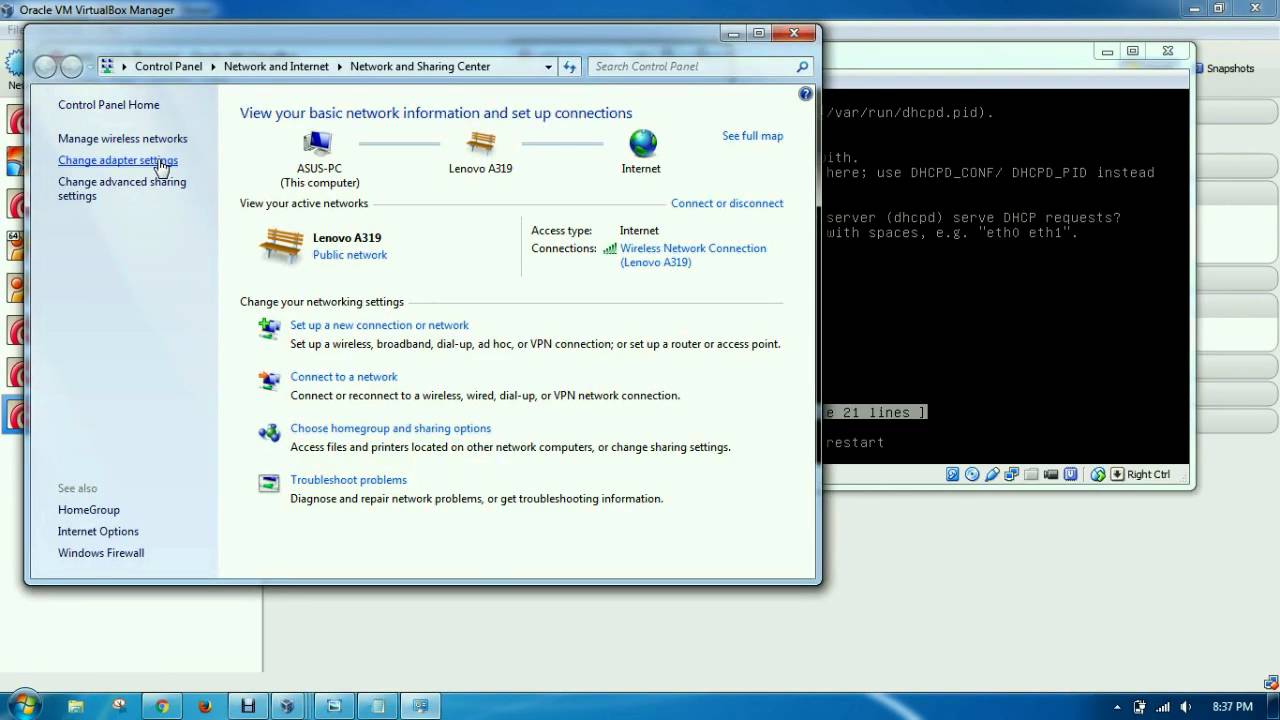1280x720 pixels.
Task: Click See full map link
Action: click(x=753, y=136)
